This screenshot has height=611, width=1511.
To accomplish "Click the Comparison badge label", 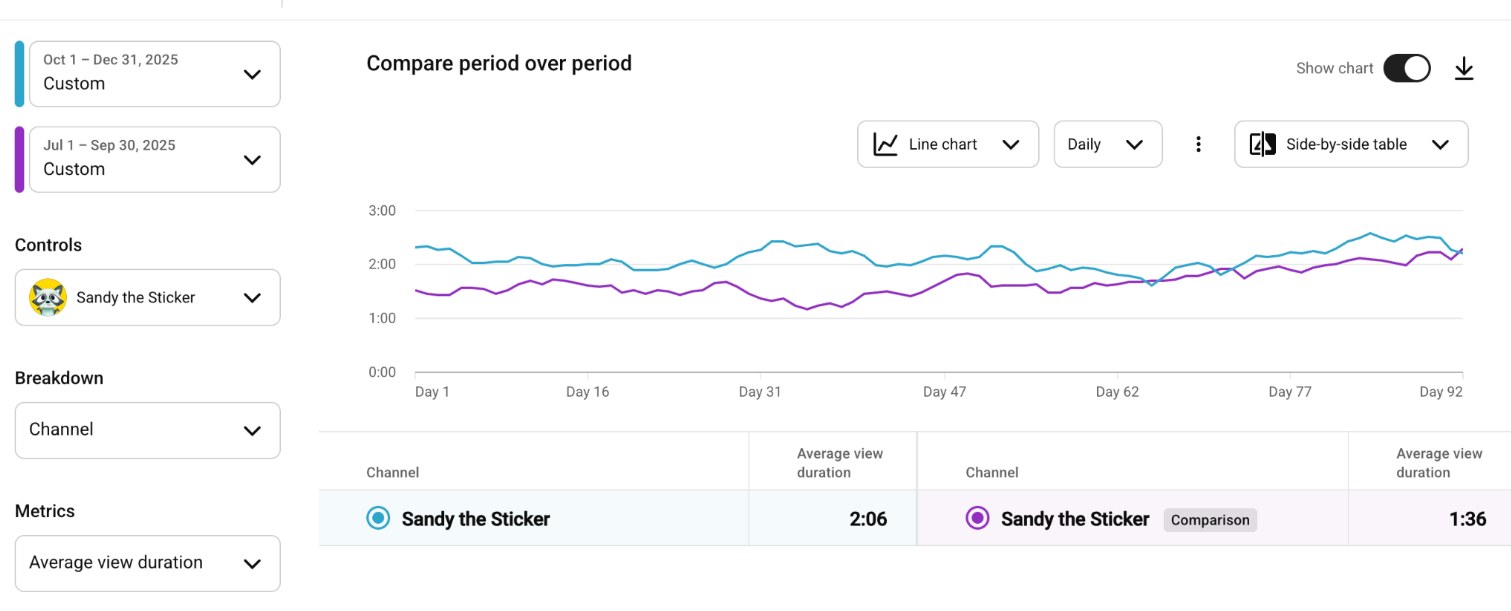I will (1210, 520).
